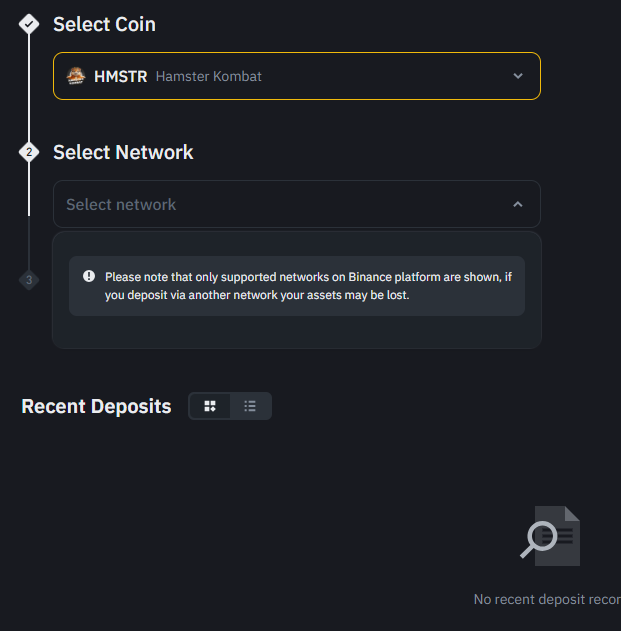Switch Recent Deposits to grid view
The height and width of the screenshot is (631, 621).
click(x=210, y=406)
